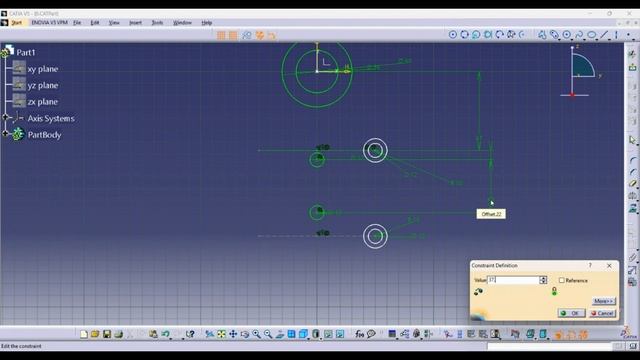Select the Rotate view icon
Image resolution: width=640 pixels, height=360 pixels.
coord(244,334)
